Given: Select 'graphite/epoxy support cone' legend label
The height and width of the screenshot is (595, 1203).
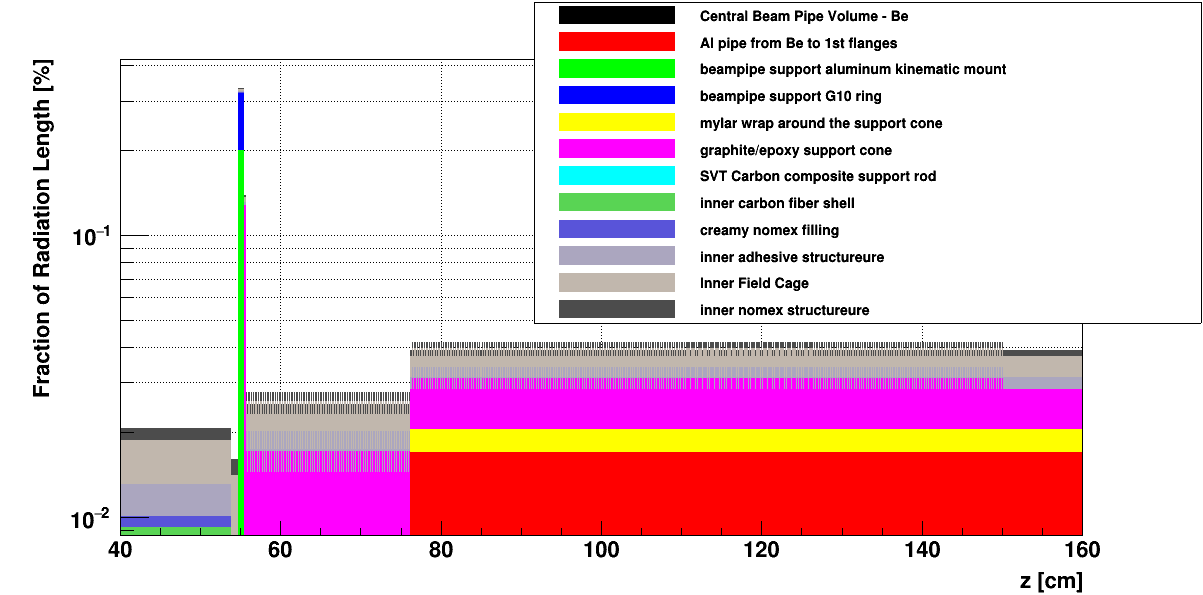Looking at the screenshot, I should (796, 150).
